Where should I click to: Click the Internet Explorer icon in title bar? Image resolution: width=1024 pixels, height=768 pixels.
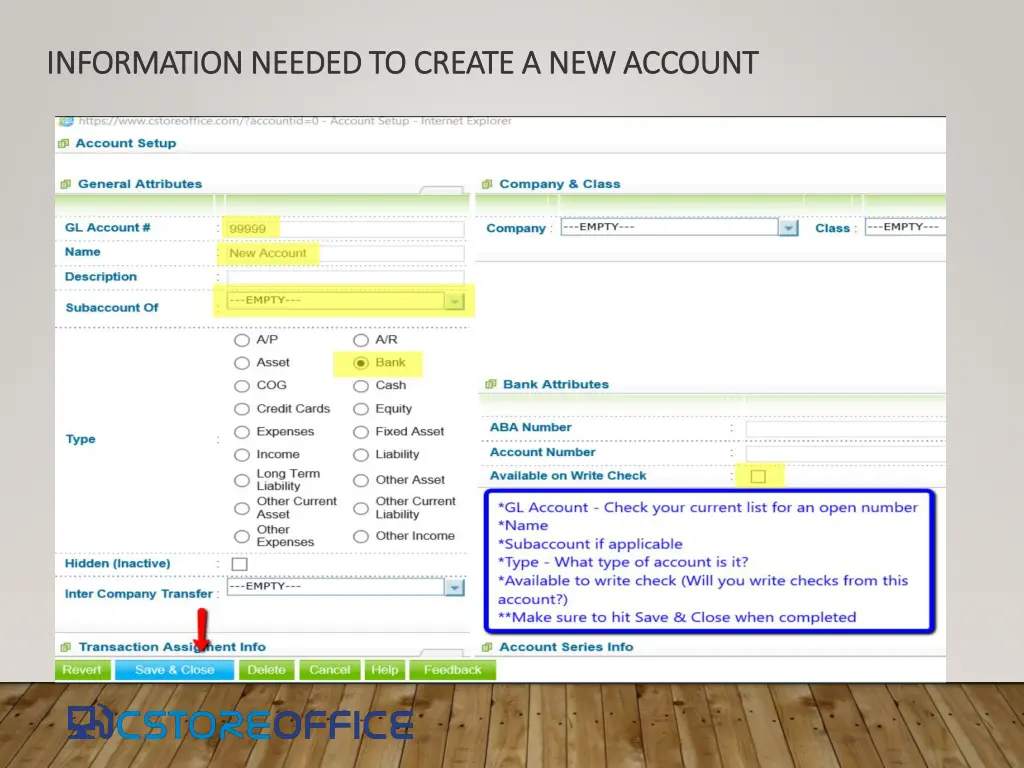pyautogui.click(x=65, y=121)
